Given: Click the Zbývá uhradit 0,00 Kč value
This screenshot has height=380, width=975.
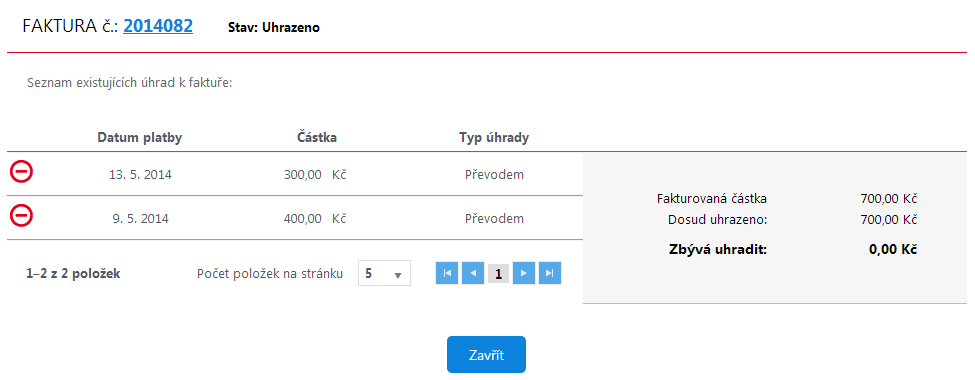Looking at the screenshot, I should point(894,250).
